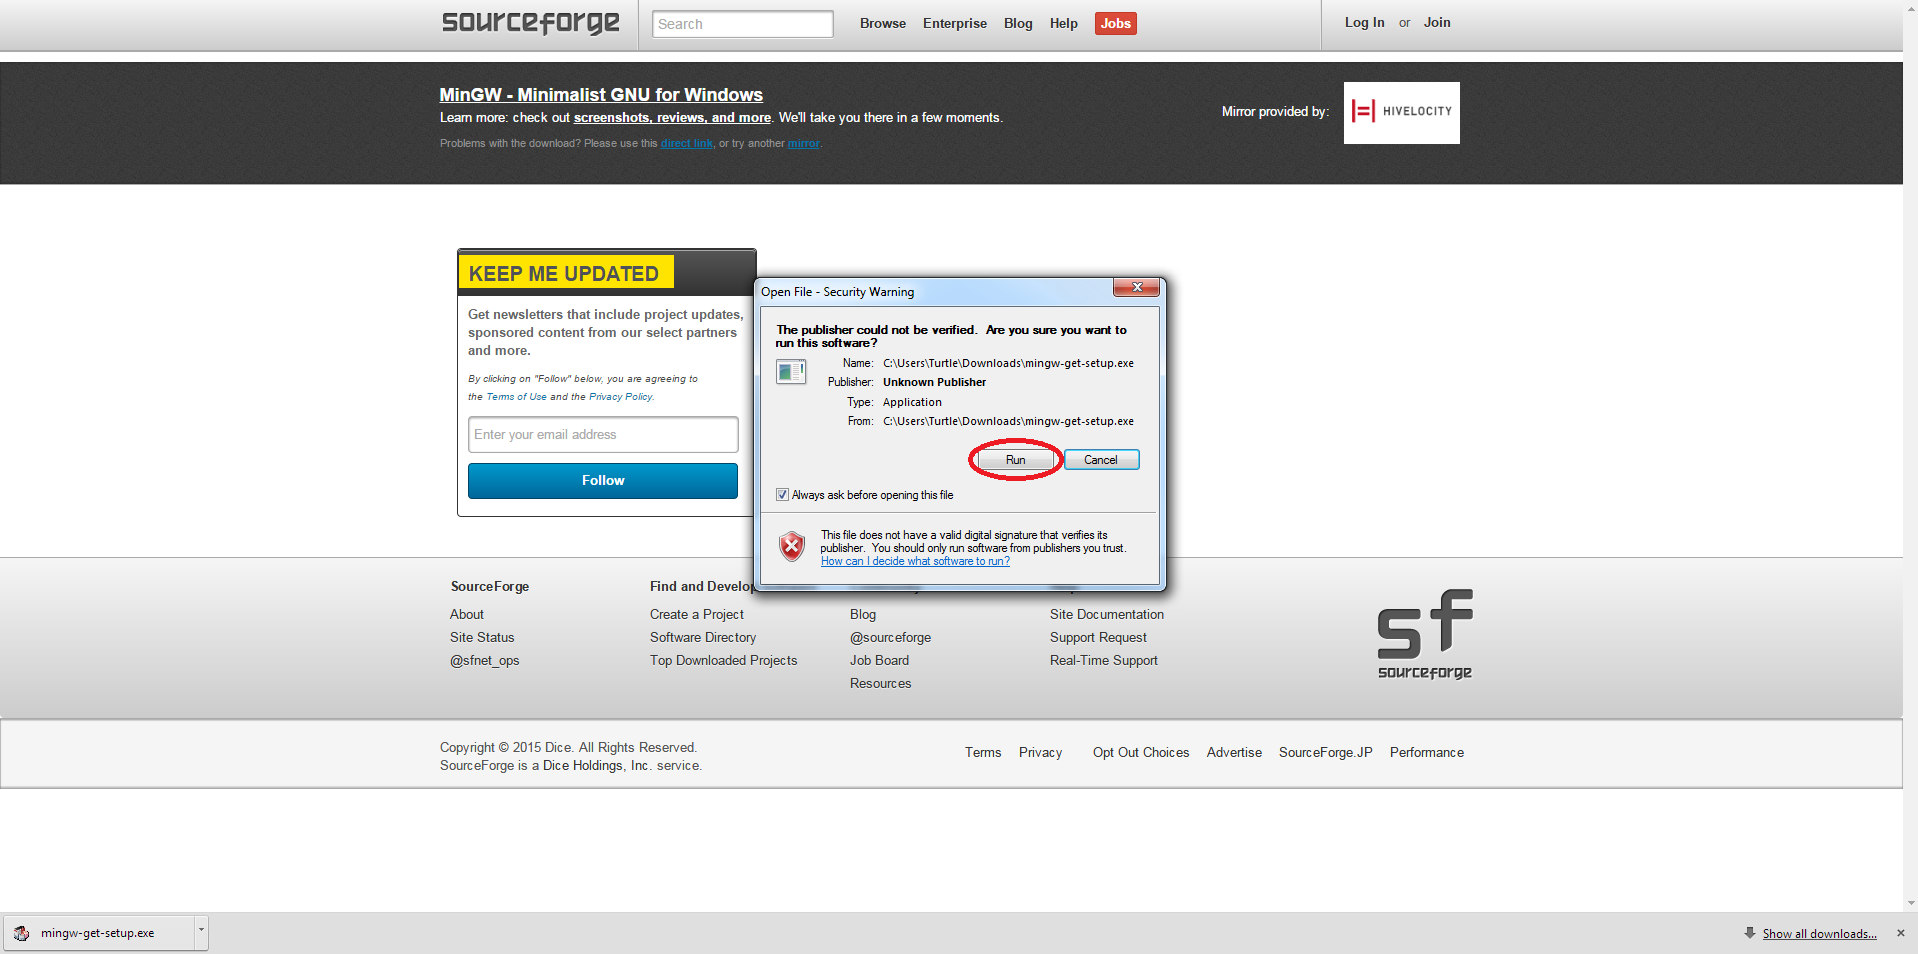Click Terms in the bottom bar
Image resolution: width=1918 pixels, height=954 pixels.
pyautogui.click(x=983, y=753)
